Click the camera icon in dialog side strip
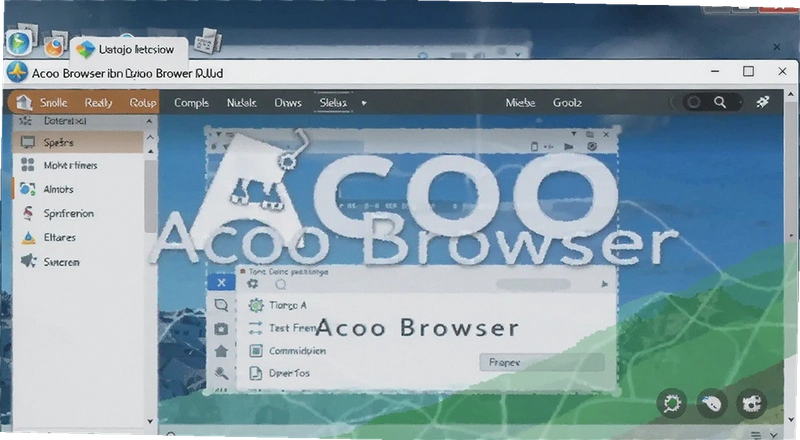 pyautogui.click(x=221, y=329)
